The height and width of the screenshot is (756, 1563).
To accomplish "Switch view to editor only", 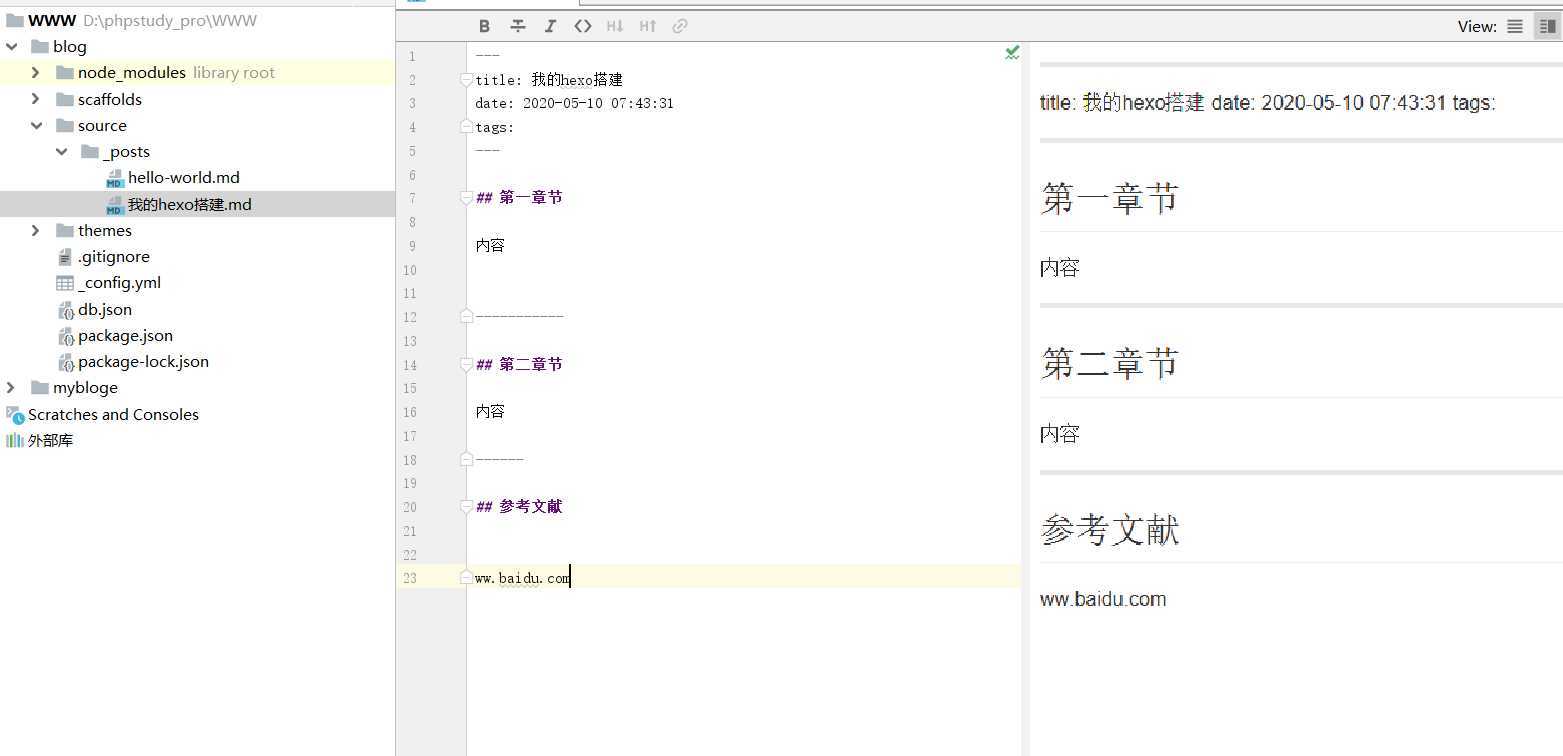I will coord(1515,26).
